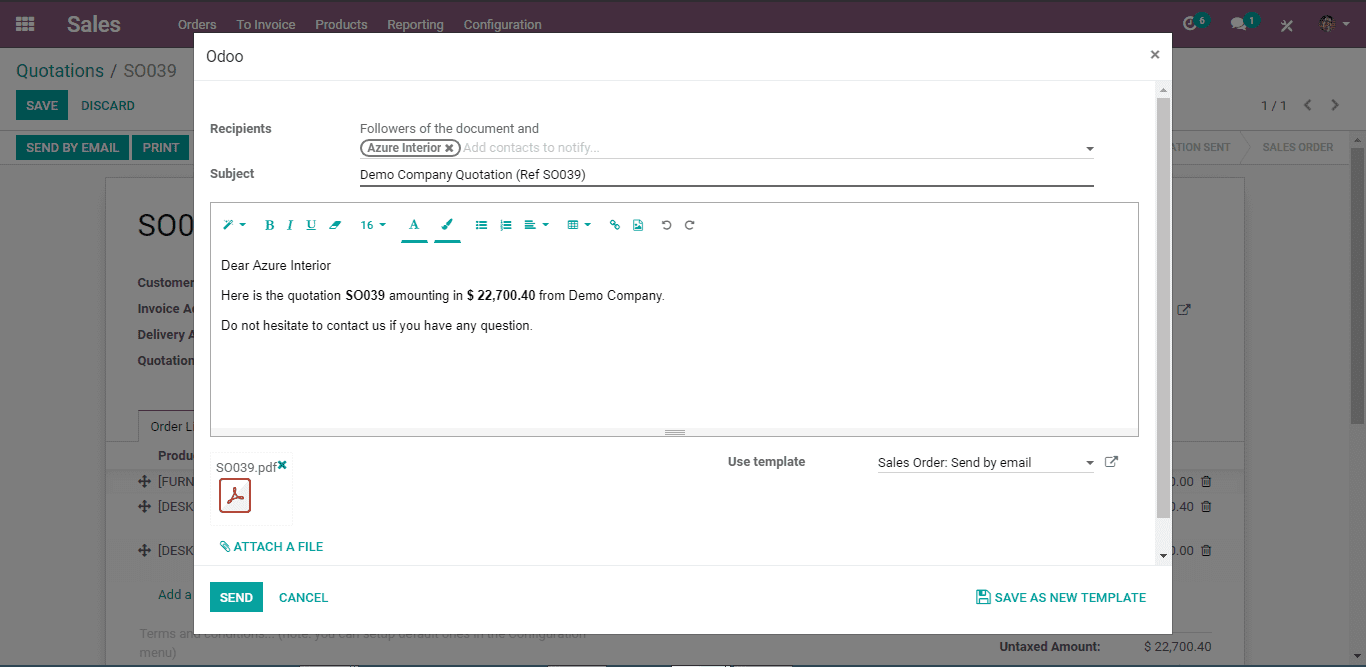The image size is (1366, 667).
Task: Click the undo icon in editor
Action: click(x=666, y=225)
